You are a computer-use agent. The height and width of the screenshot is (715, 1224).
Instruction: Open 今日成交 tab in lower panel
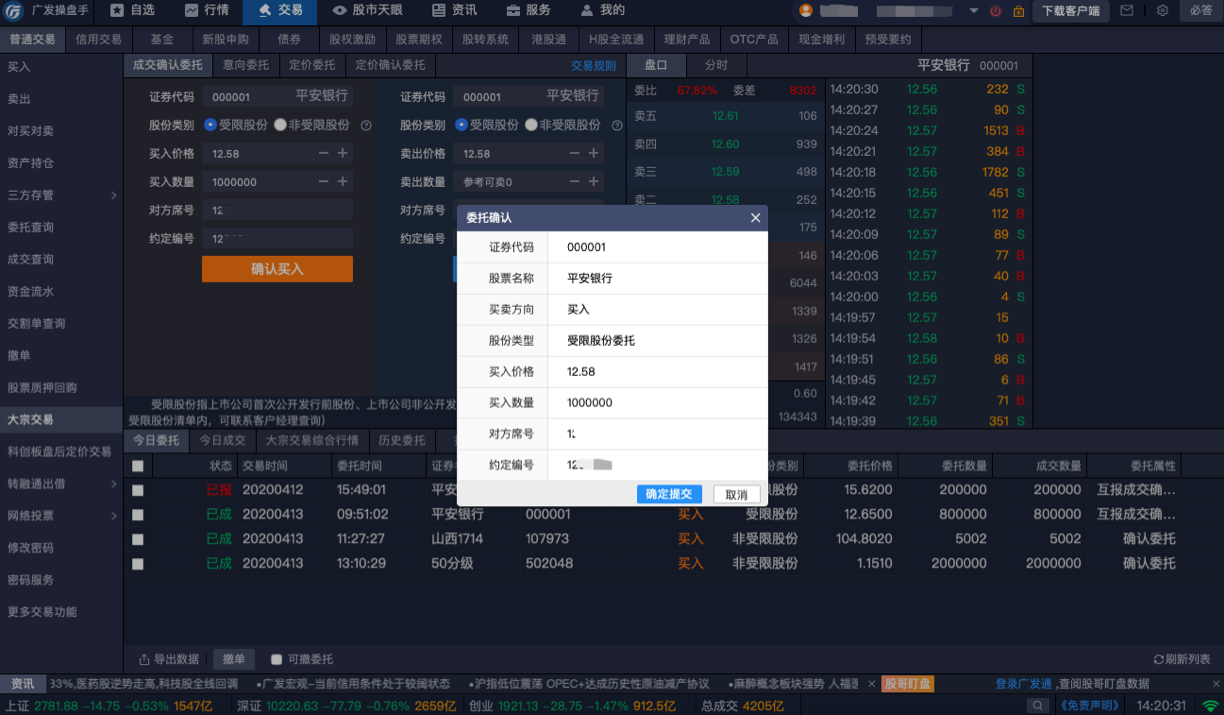click(x=222, y=440)
